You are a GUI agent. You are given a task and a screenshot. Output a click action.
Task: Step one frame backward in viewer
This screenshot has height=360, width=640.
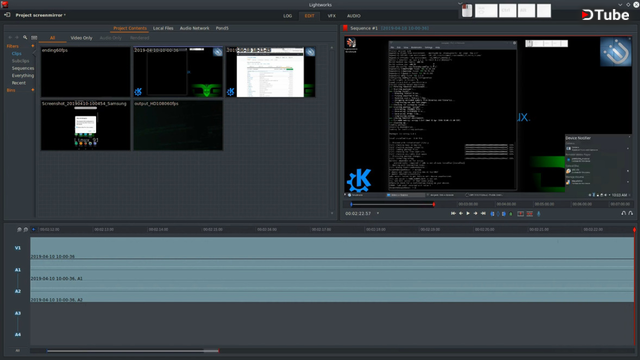click(x=461, y=213)
